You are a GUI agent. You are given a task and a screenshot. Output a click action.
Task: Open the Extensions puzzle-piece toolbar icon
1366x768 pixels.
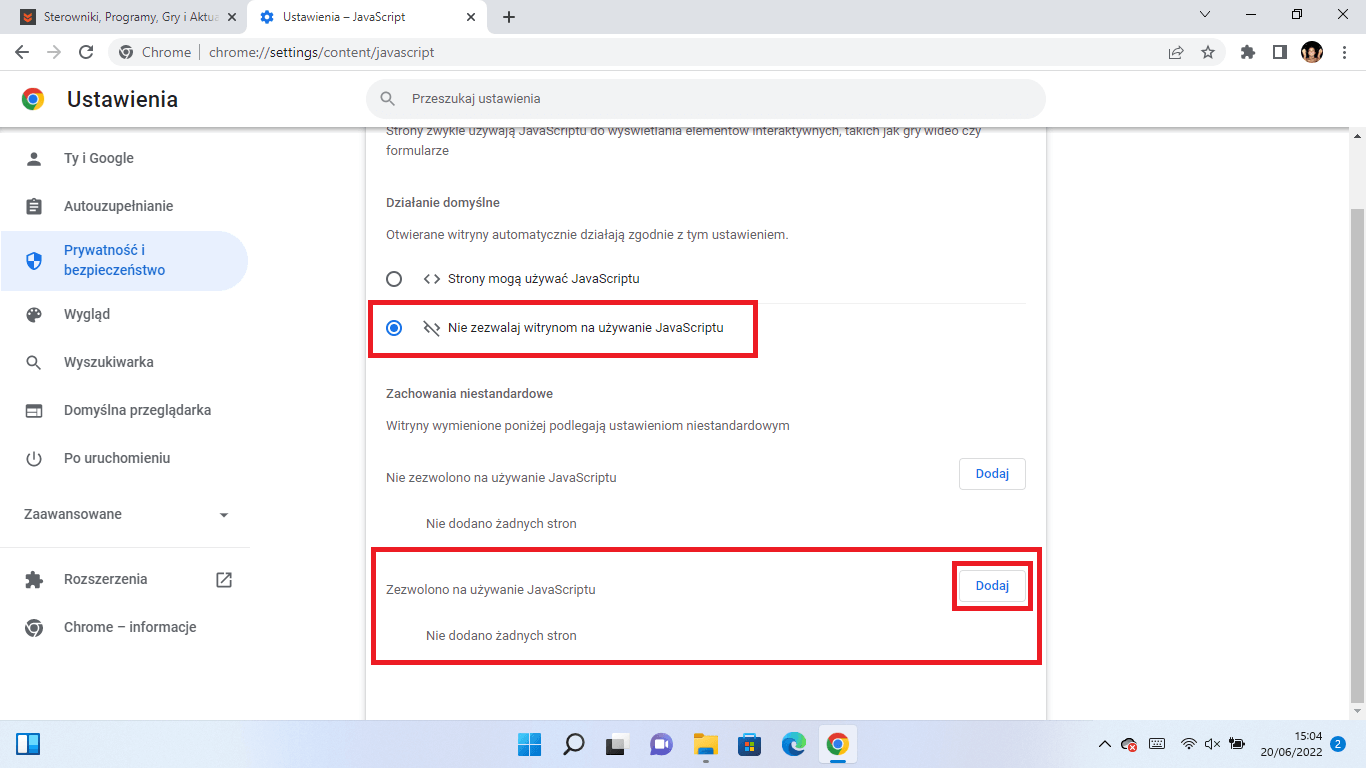tap(1247, 52)
